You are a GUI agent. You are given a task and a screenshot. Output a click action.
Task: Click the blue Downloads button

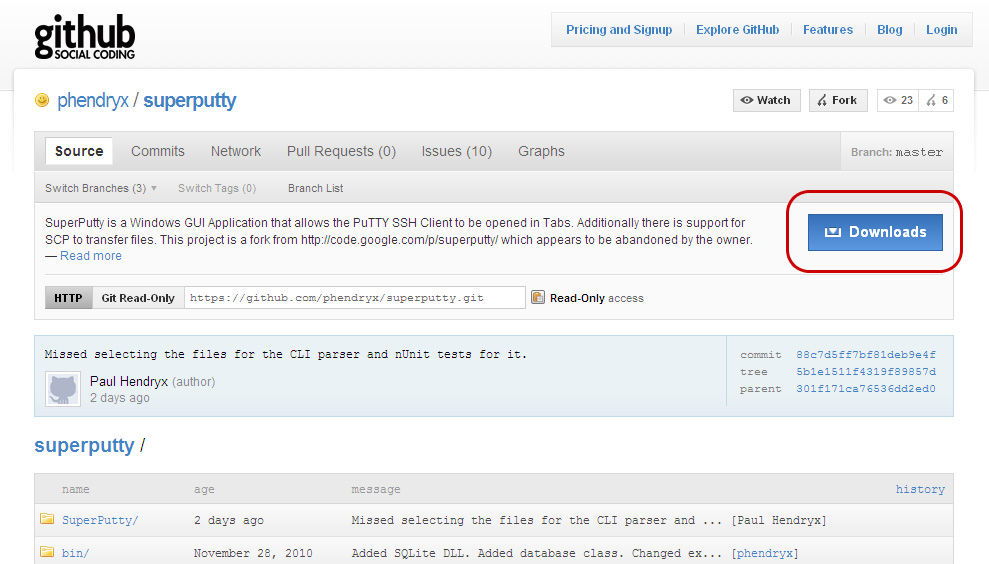click(x=875, y=232)
